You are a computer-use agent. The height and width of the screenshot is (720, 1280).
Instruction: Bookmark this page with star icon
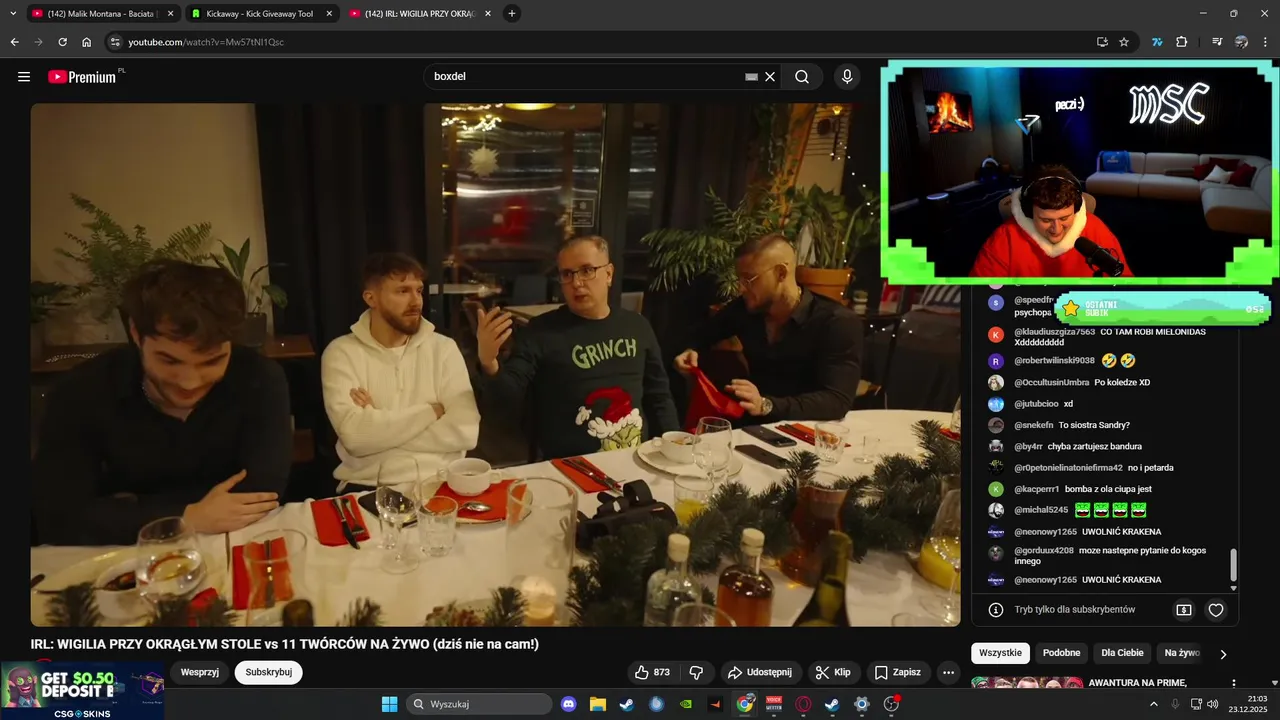coord(1124,42)
